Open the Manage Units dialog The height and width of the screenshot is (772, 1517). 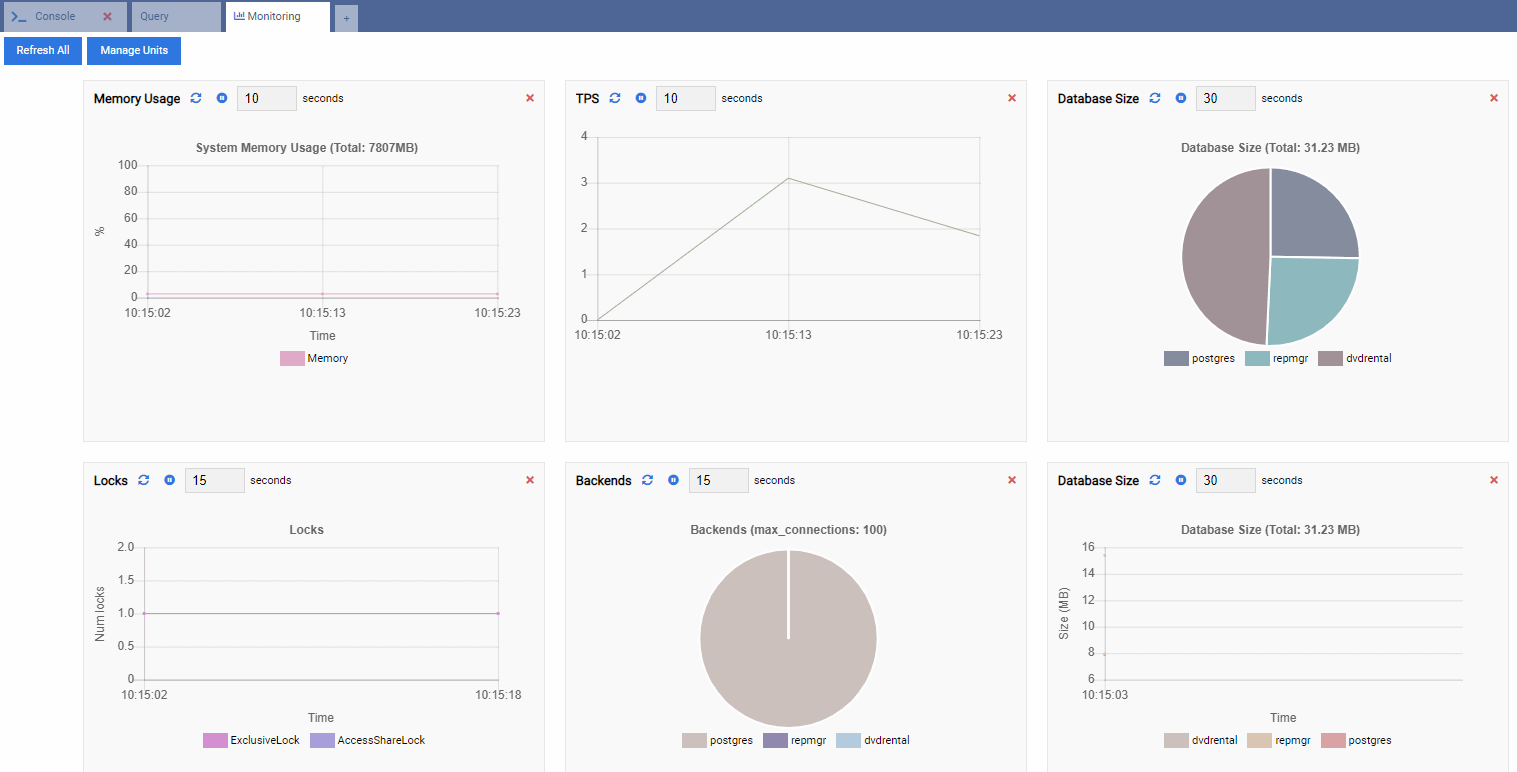click(133, 50)
